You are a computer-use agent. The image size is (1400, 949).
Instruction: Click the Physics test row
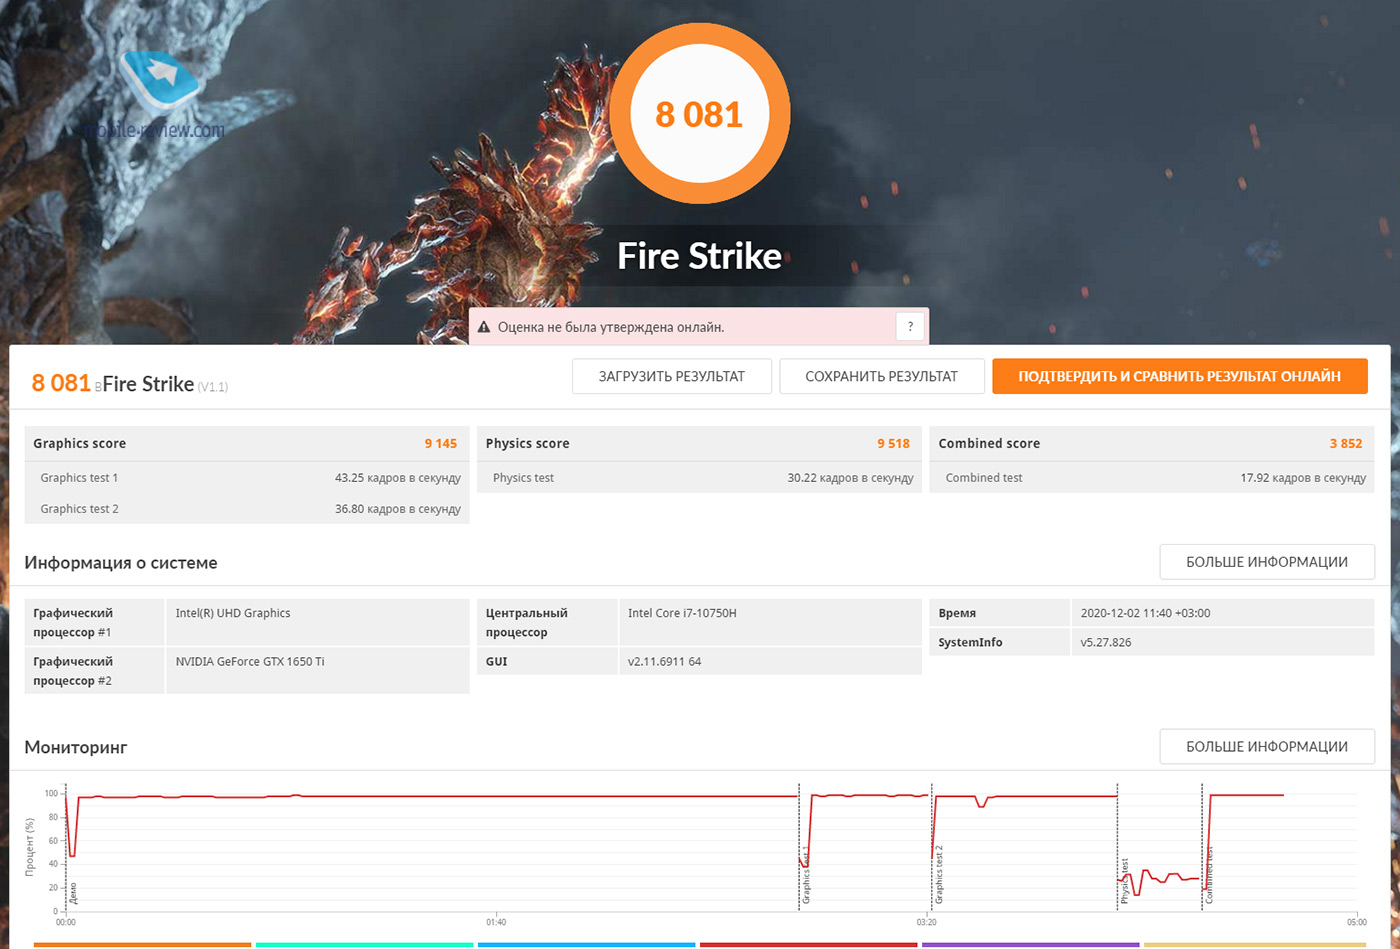click(x=699, y=478)
